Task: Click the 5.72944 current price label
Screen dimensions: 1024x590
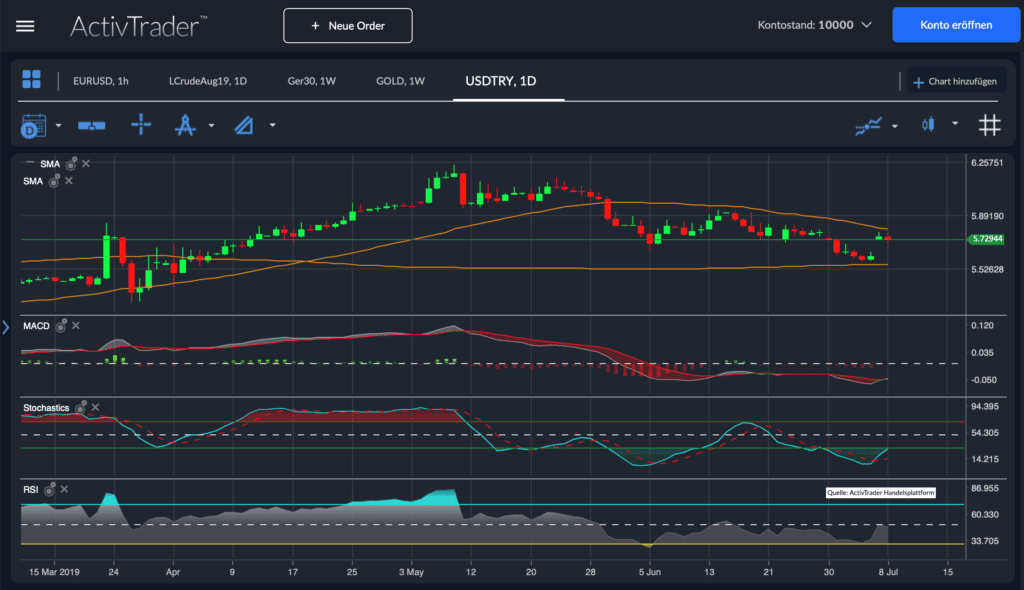Action: click(986, 239)
